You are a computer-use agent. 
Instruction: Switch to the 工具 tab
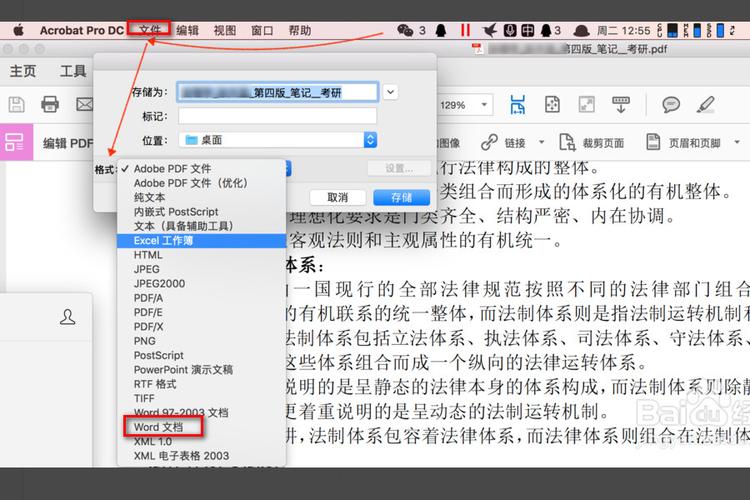[x=73, y=71]
